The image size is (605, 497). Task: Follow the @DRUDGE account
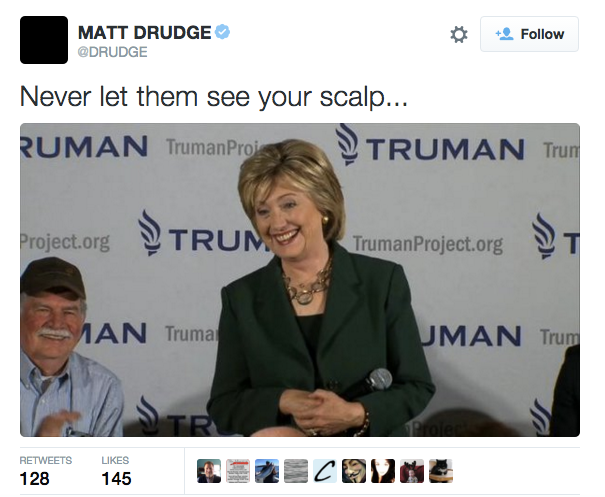pyautogui.click(x=529, y=34)
